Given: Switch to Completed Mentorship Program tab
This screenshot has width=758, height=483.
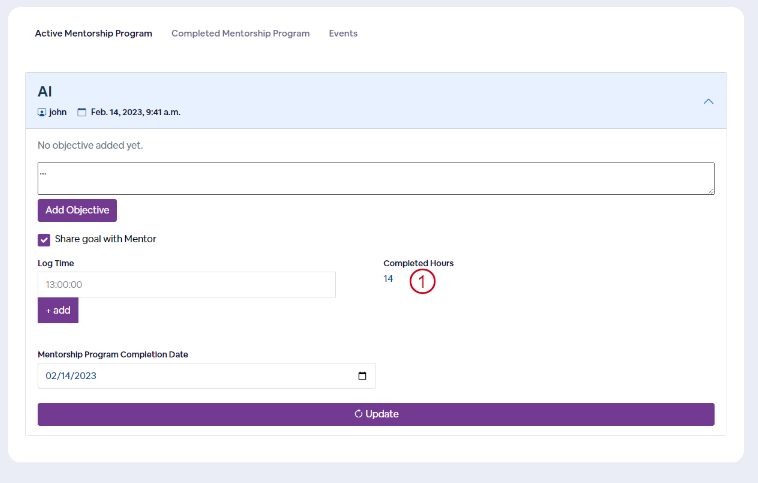Looking at the screenshot, I should [240, 33].
